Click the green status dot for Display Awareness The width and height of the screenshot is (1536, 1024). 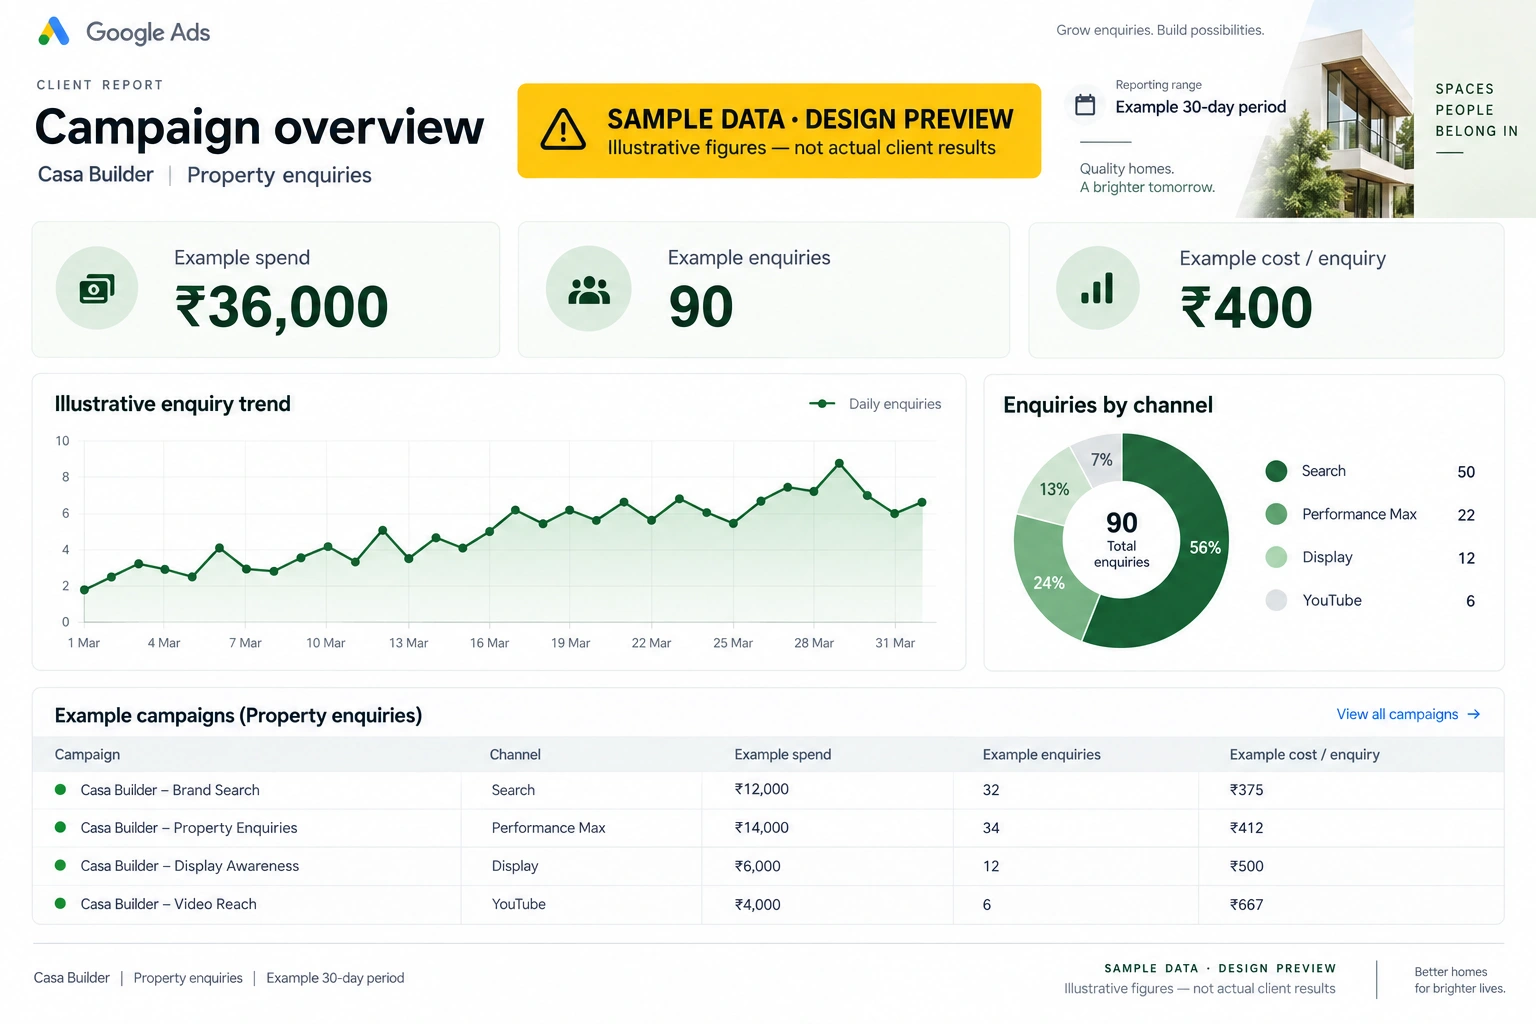point(60,866)
